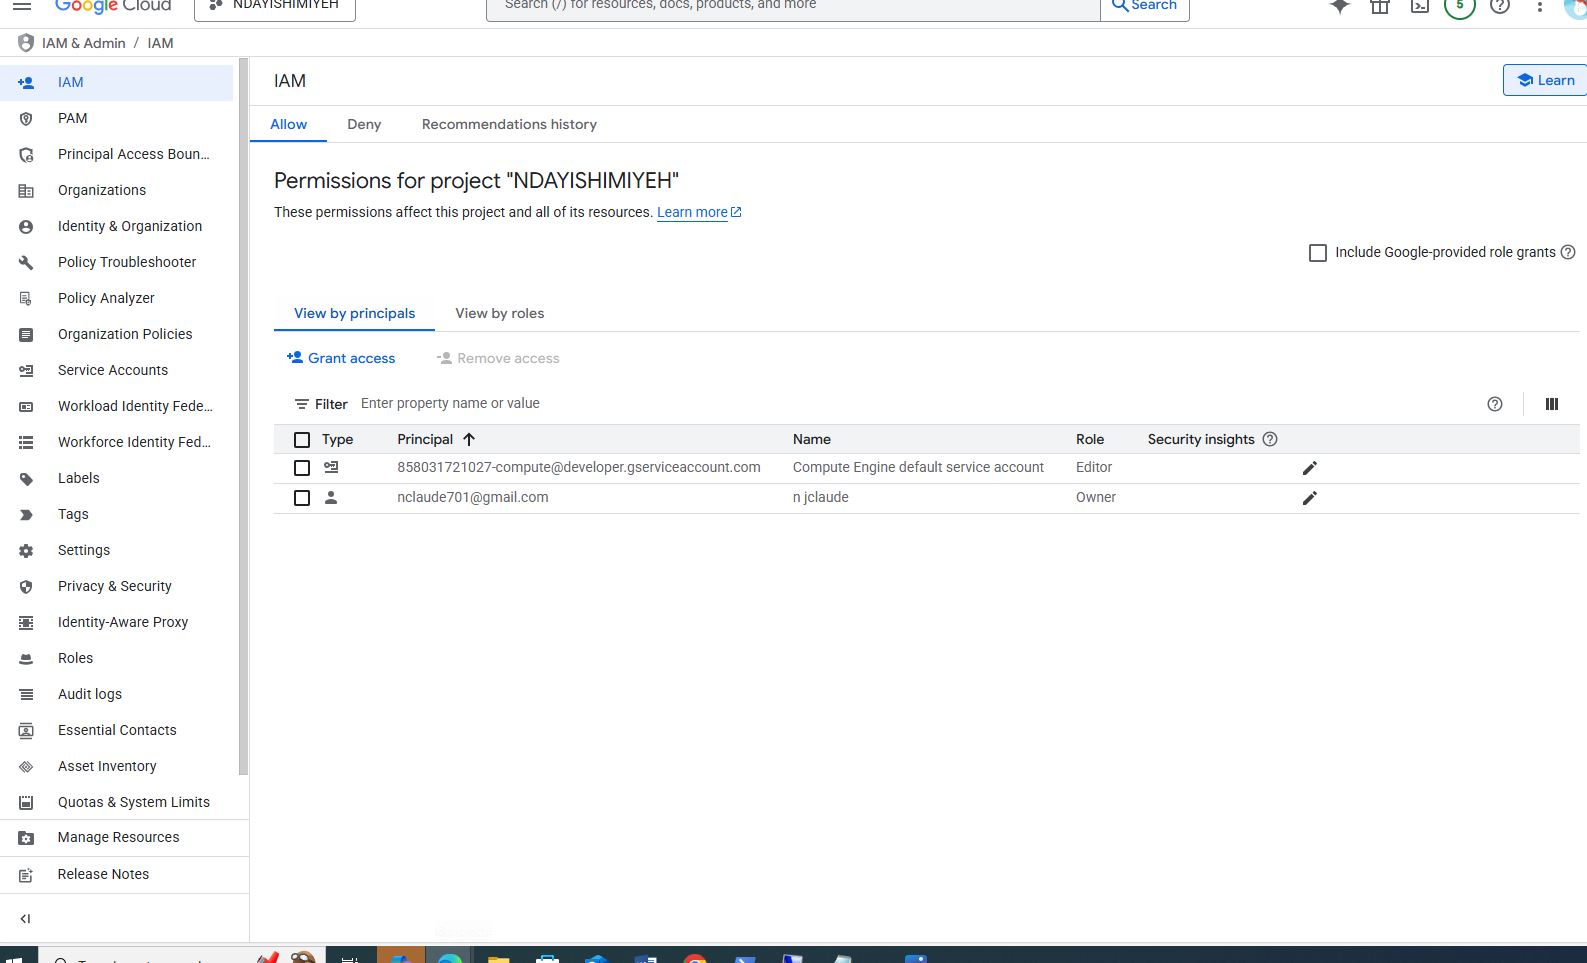The width and height of the screenshot is (1587, 963).
Task: Select View by principals tab
Action: [354, 313]
